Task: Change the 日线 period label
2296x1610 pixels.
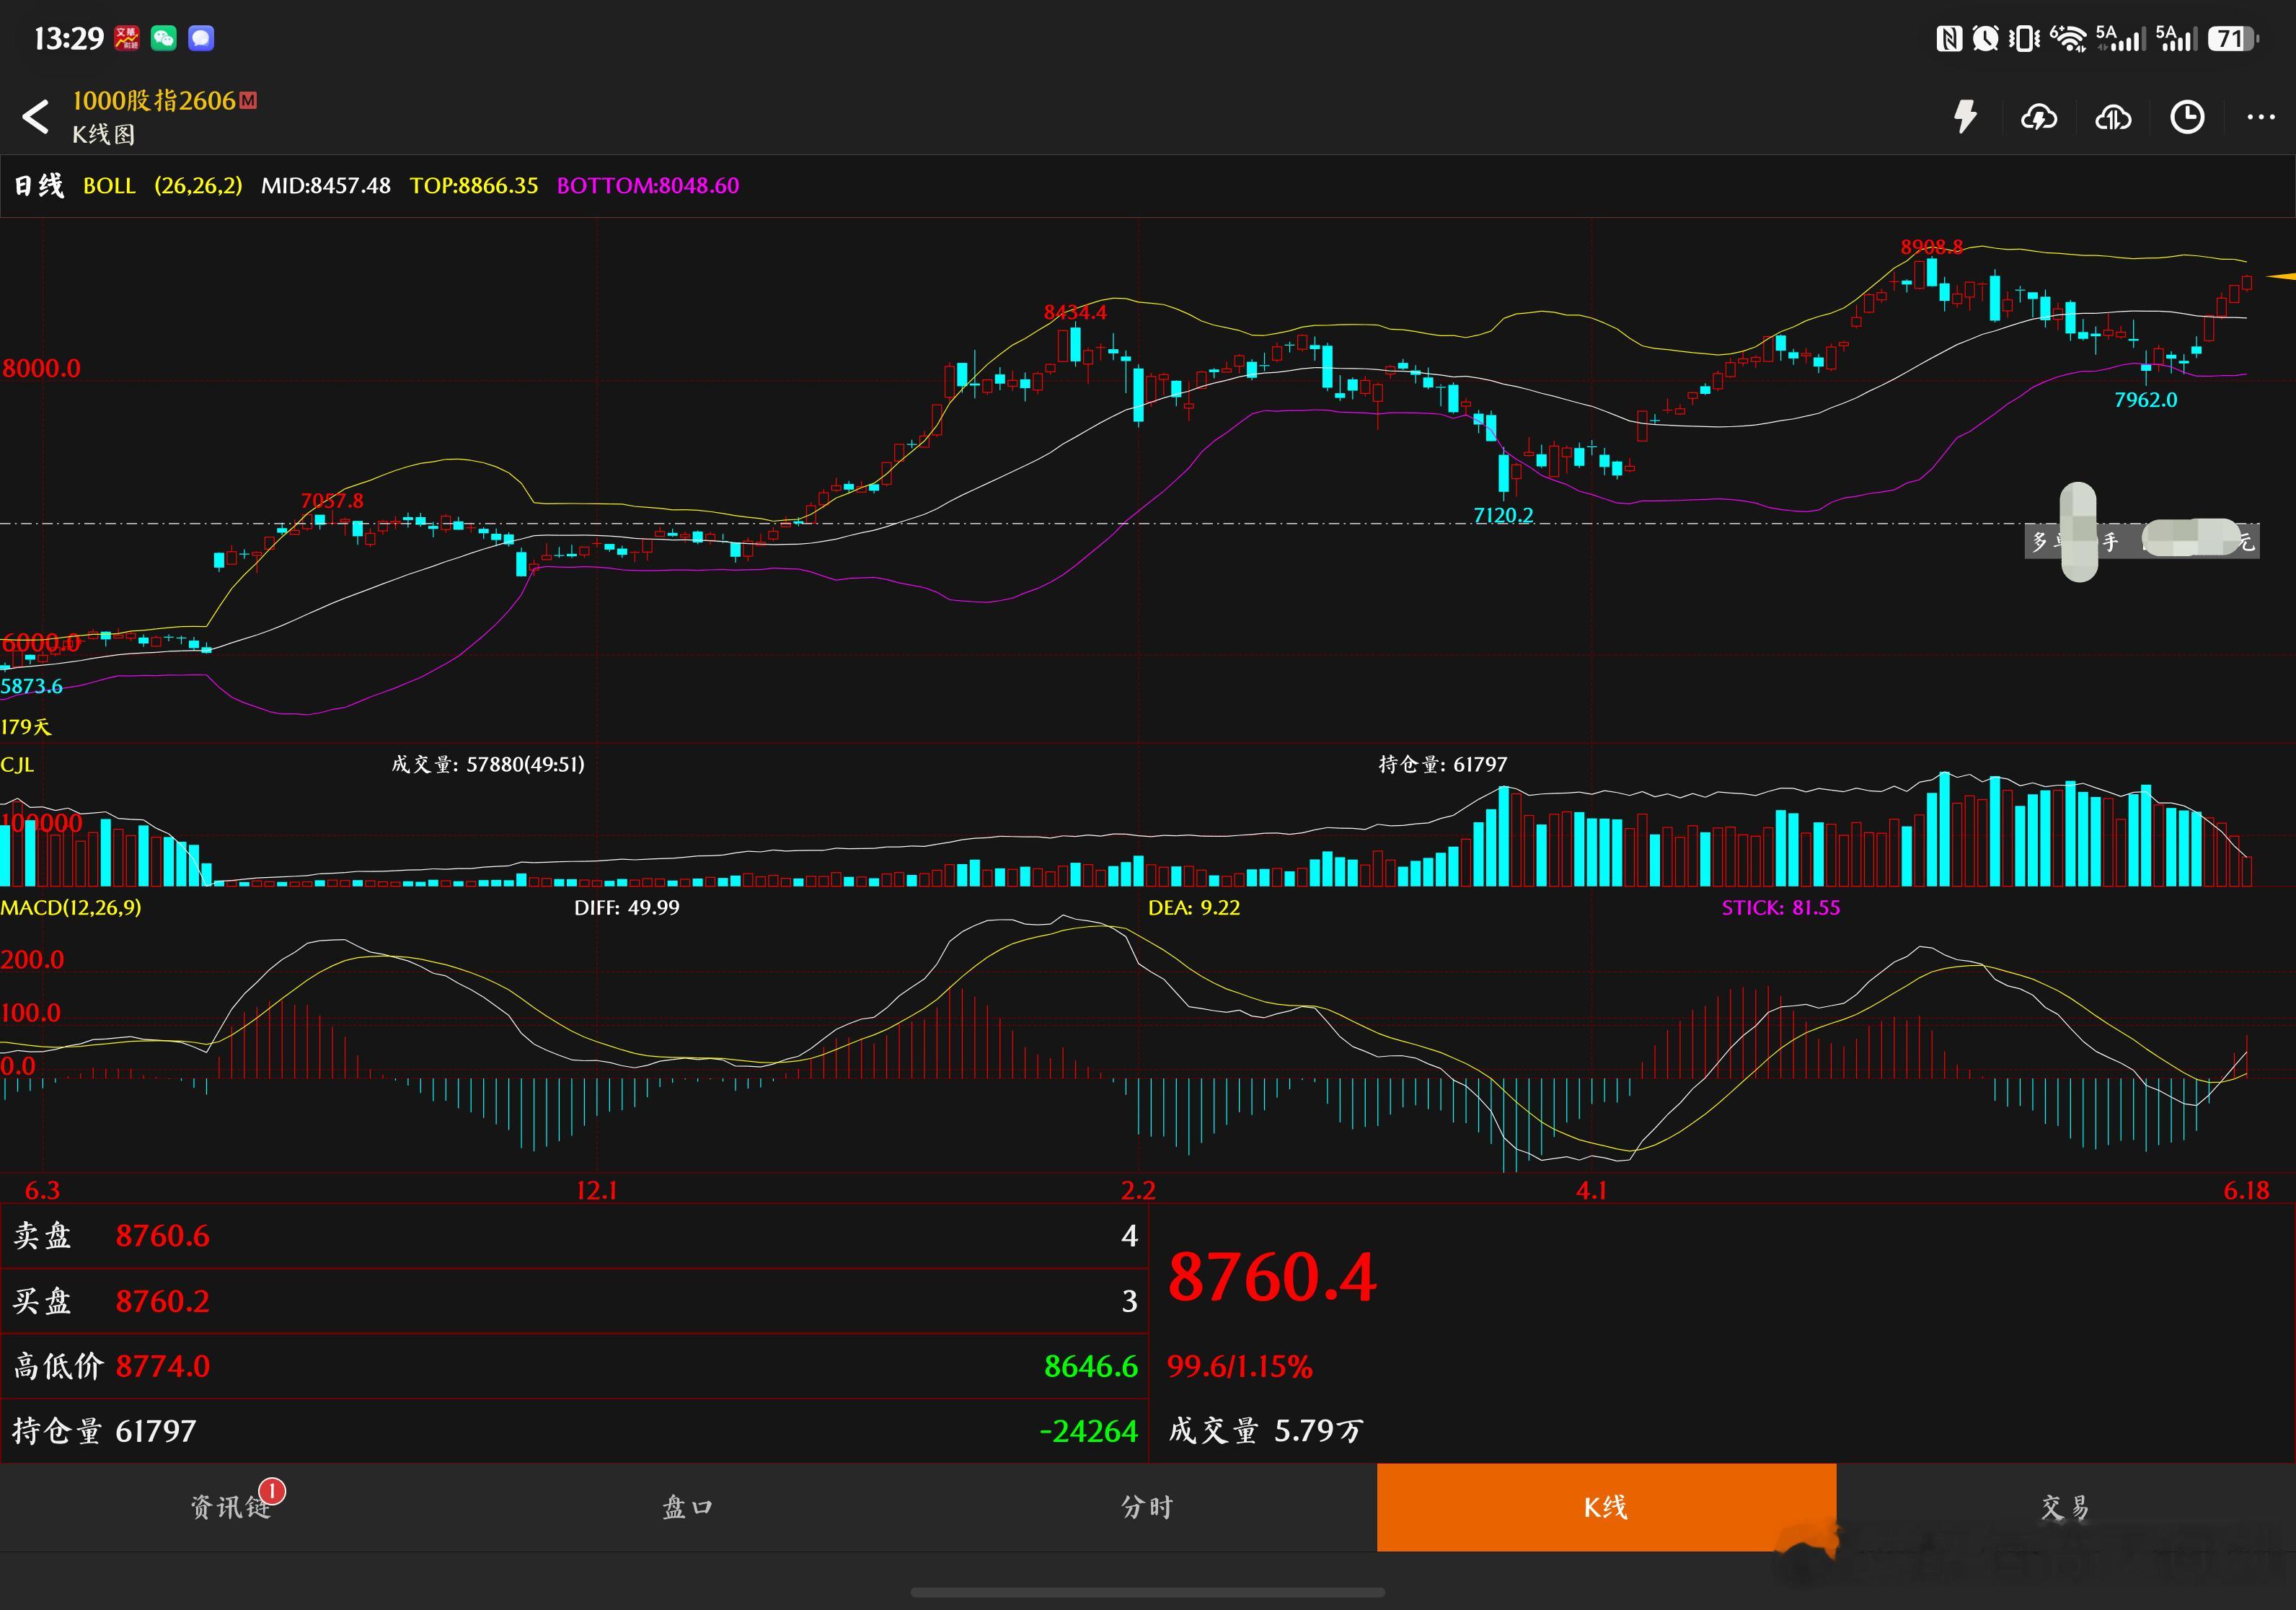Action: pos(39,186)
